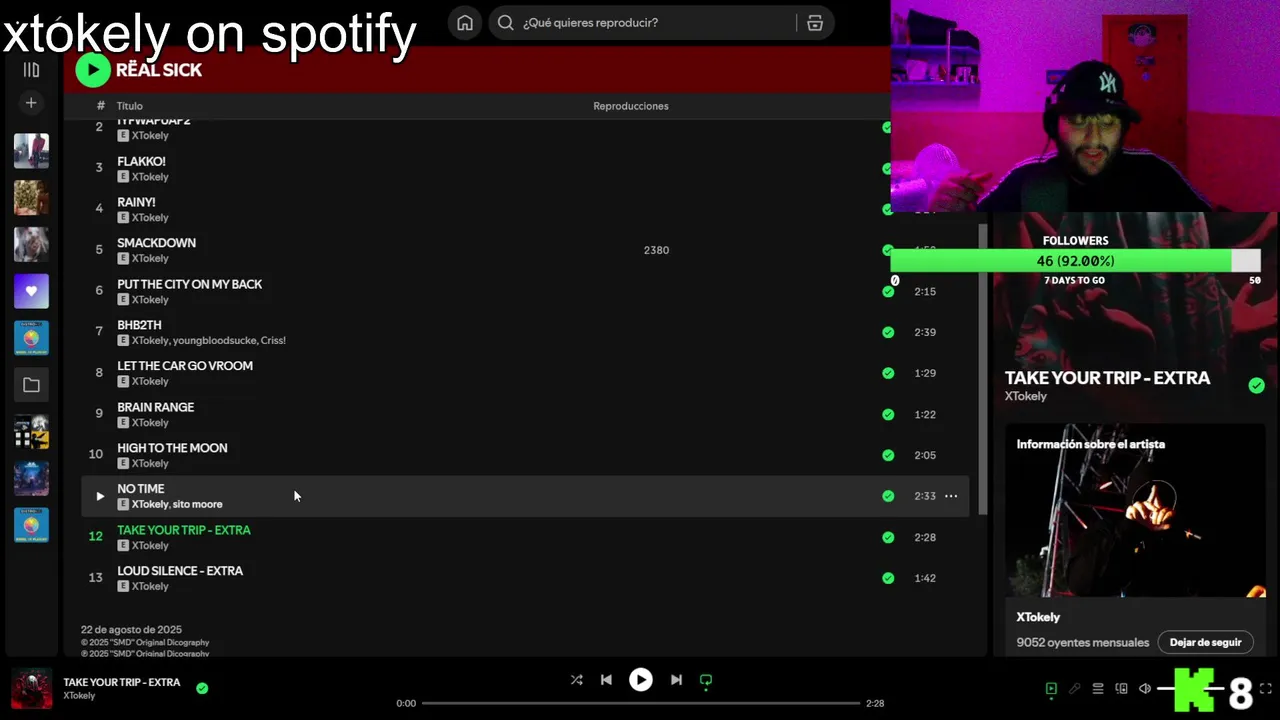Image resolution: width=1280 pixels, height=720 pixels.
Task: Open the lyrics microphone icon
Action: coord(1075,689)
